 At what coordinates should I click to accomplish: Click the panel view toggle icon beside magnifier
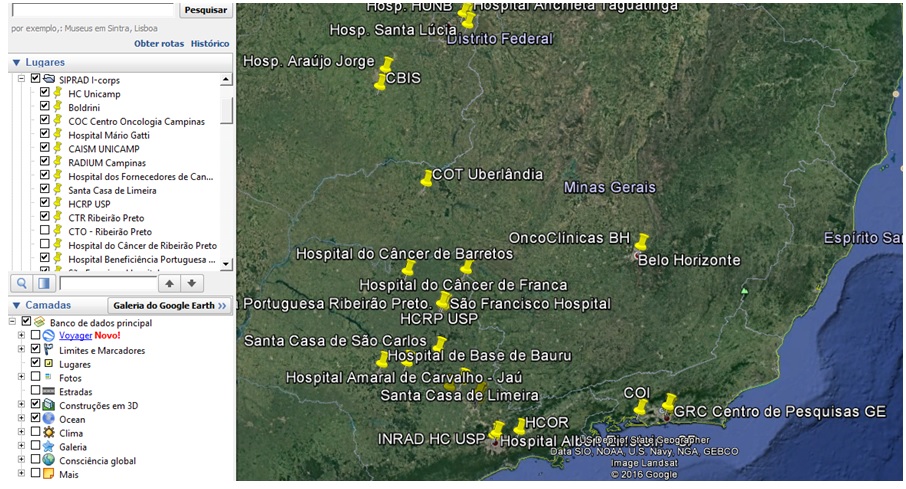pyautogui.click(x=44, y=283)
